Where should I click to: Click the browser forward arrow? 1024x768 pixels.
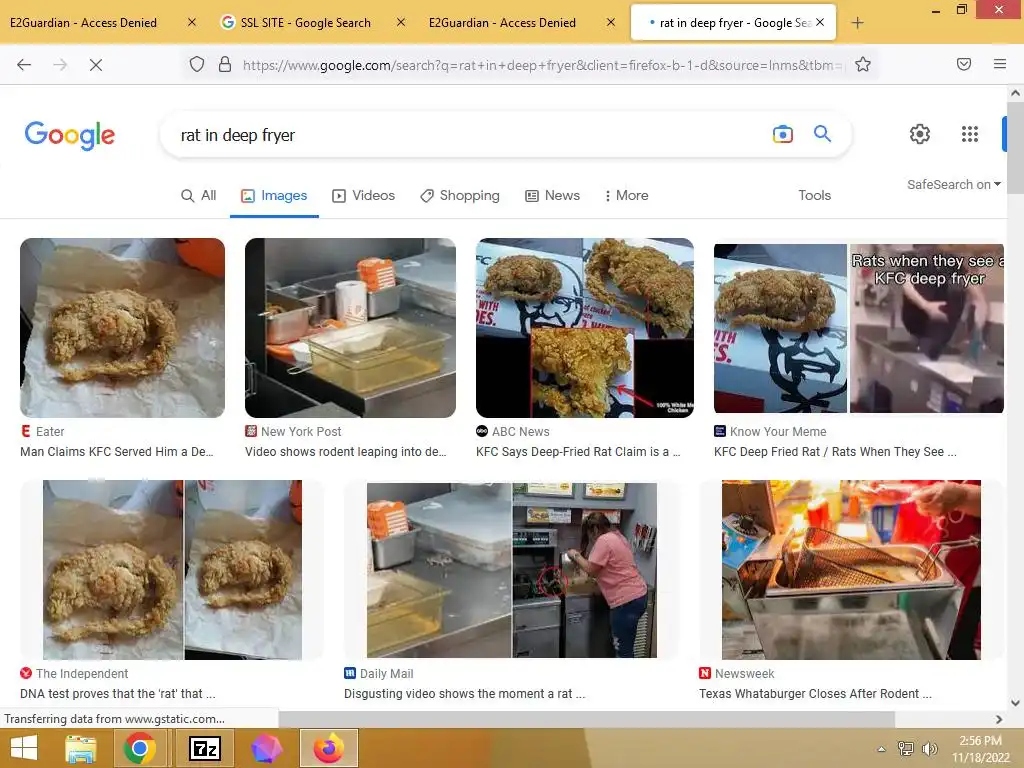coord(60,65)
